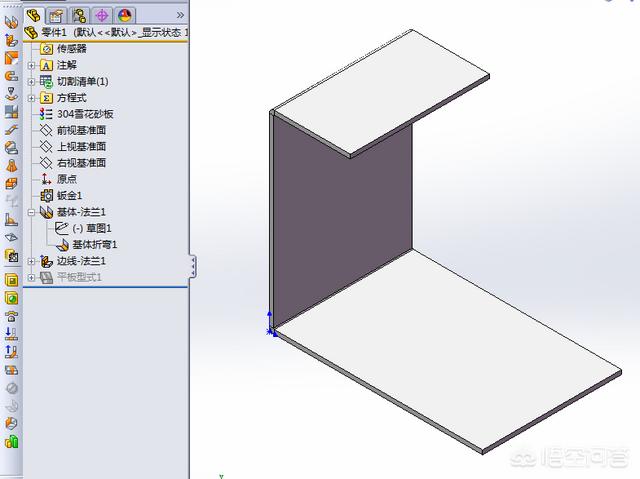Switch to the PropertyManager tab

[57, 15]
